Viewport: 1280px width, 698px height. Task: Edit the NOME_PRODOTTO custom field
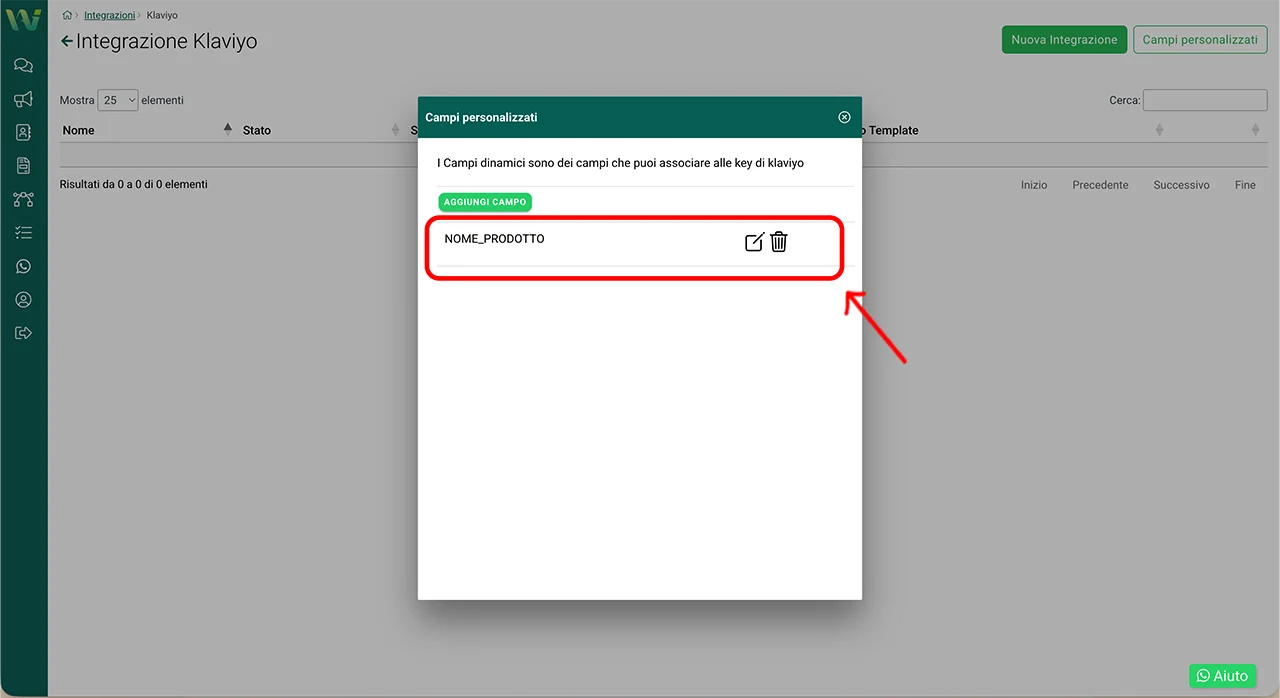point(754,242)
